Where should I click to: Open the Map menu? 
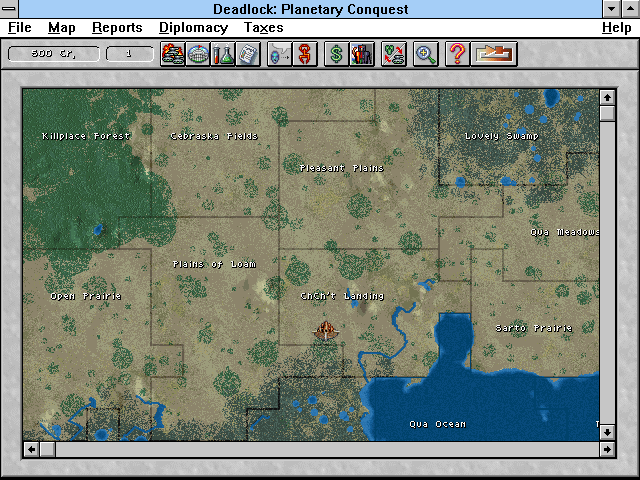tap(62, 28)
